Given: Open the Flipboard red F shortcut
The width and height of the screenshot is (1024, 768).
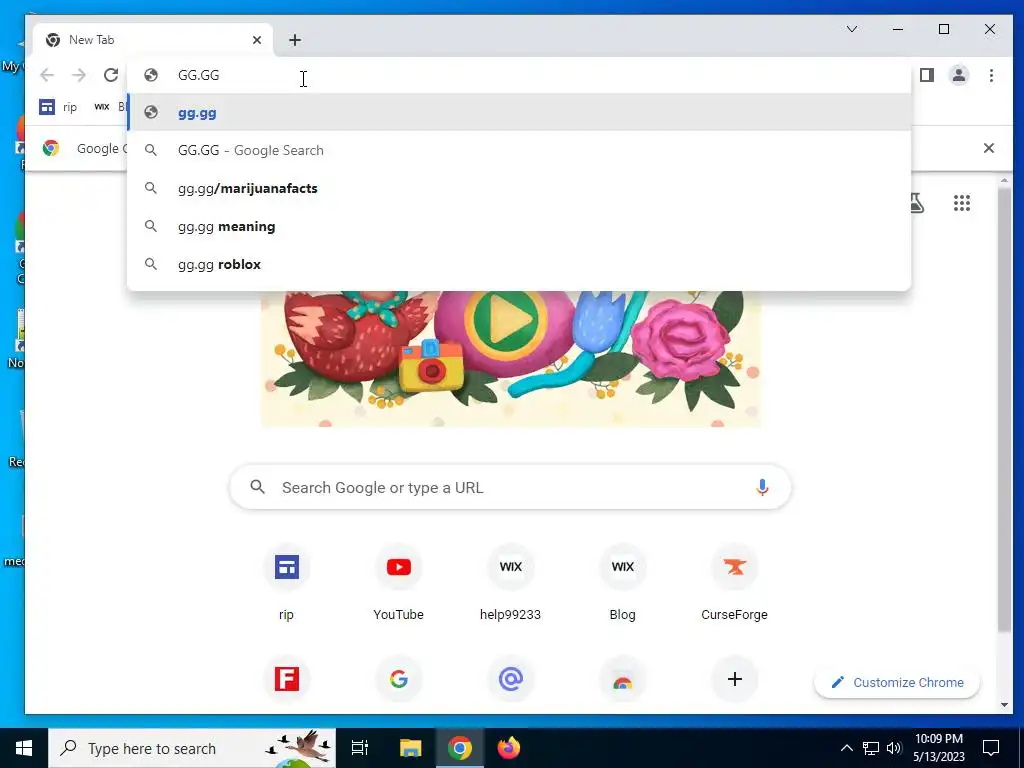Looking at the screenshot, I should [287, 679].
